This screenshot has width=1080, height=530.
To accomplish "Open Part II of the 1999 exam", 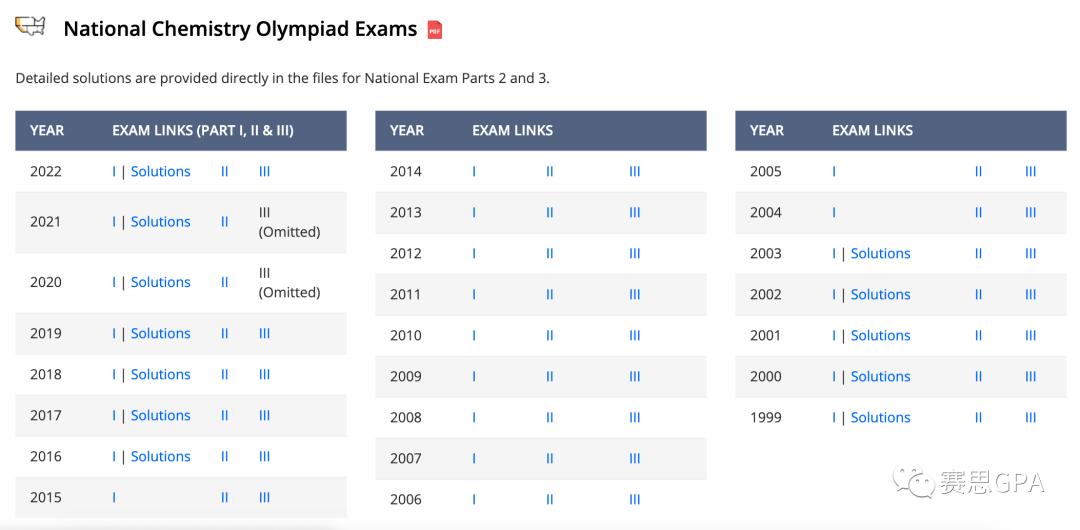I will pos(978,417).
